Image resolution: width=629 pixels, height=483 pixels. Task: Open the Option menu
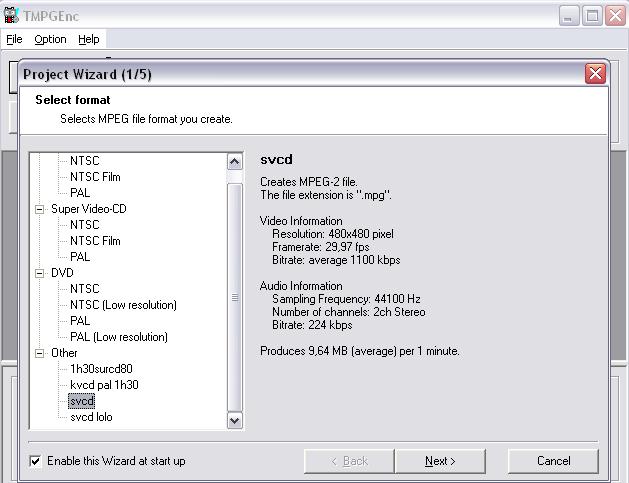(x=50, y=39)
